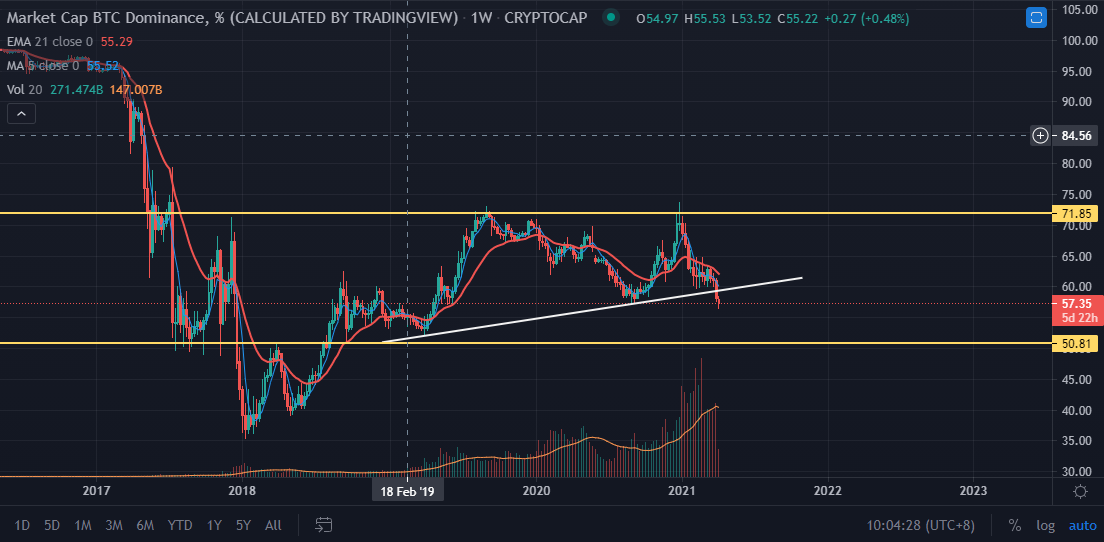Click the 18 Feb '19 date label
This screenshot has height=542, width=1104.
(408, 491)
